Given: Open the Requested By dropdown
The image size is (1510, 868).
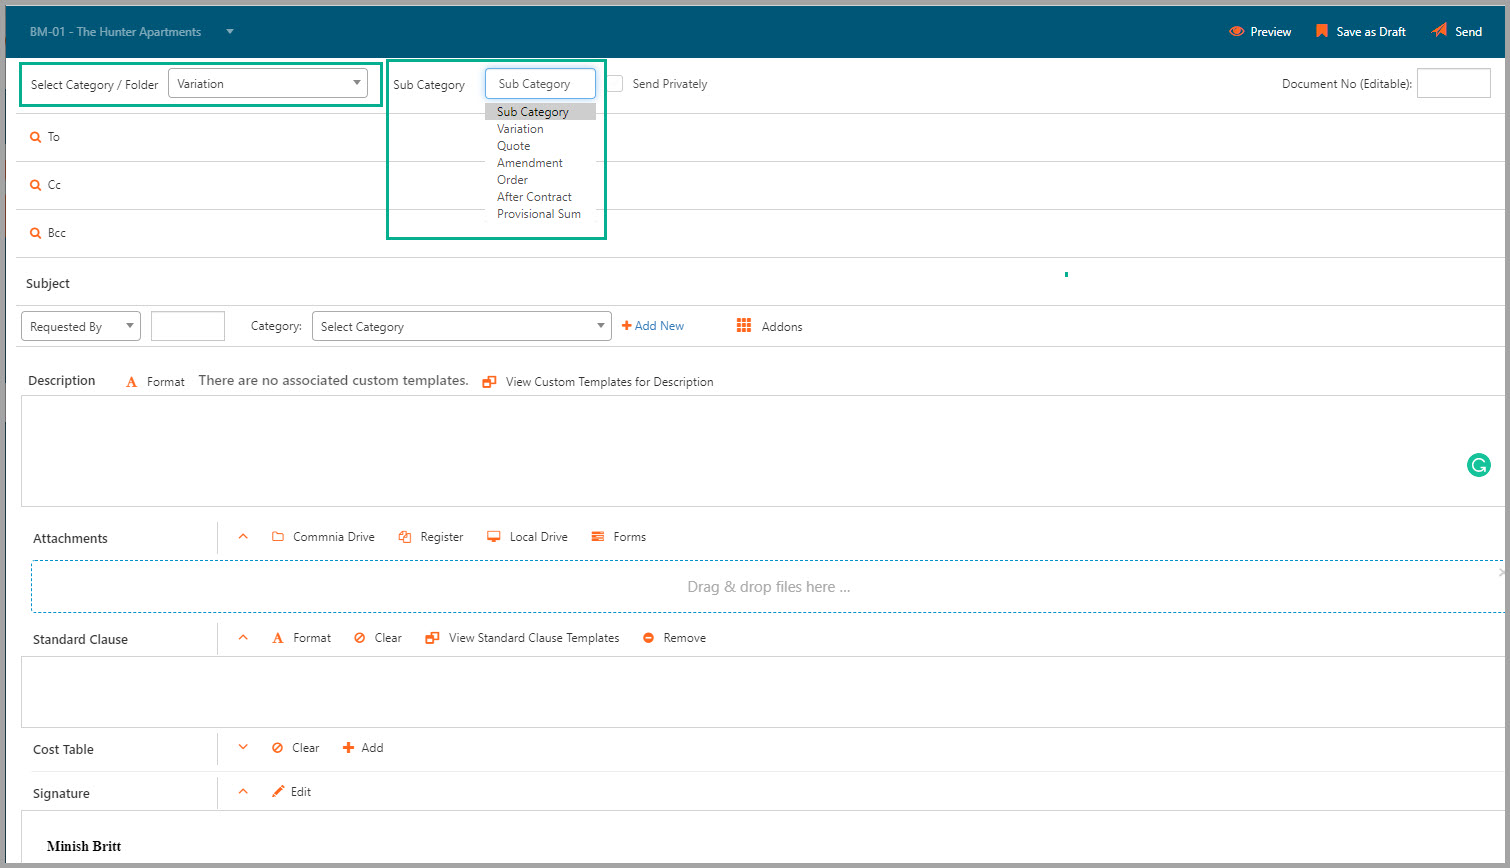Looking at the screenshot, I should point(81,326).
